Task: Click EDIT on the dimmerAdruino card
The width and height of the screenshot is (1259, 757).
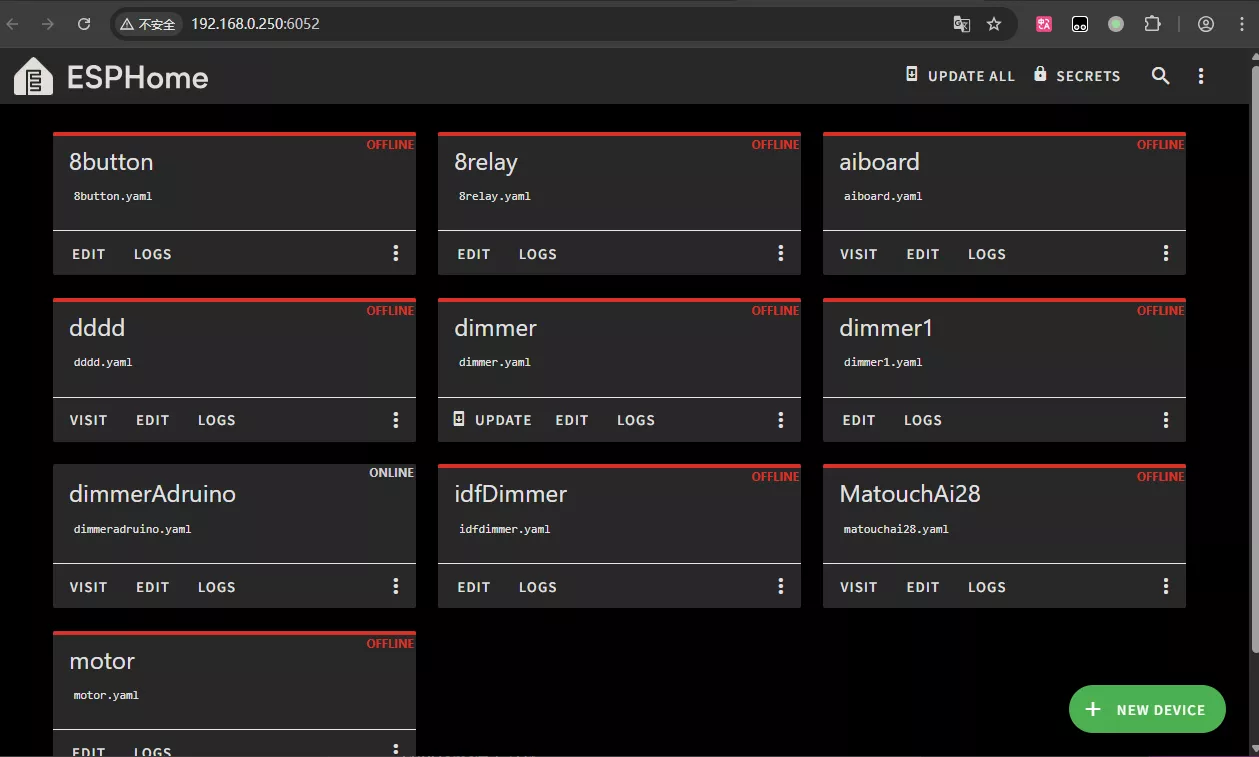Action: [153, 587]
